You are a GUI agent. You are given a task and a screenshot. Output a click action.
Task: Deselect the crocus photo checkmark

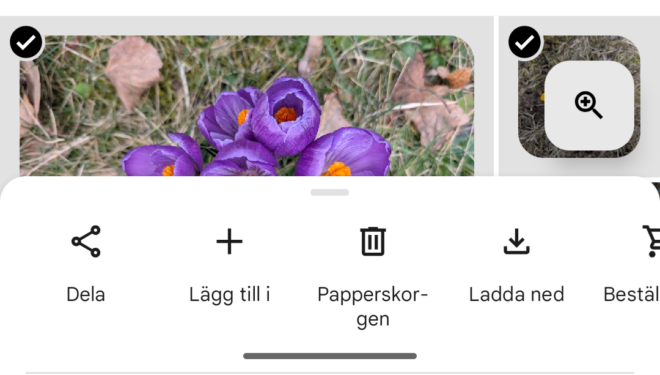pyautogui.click(x=26, y=42)
